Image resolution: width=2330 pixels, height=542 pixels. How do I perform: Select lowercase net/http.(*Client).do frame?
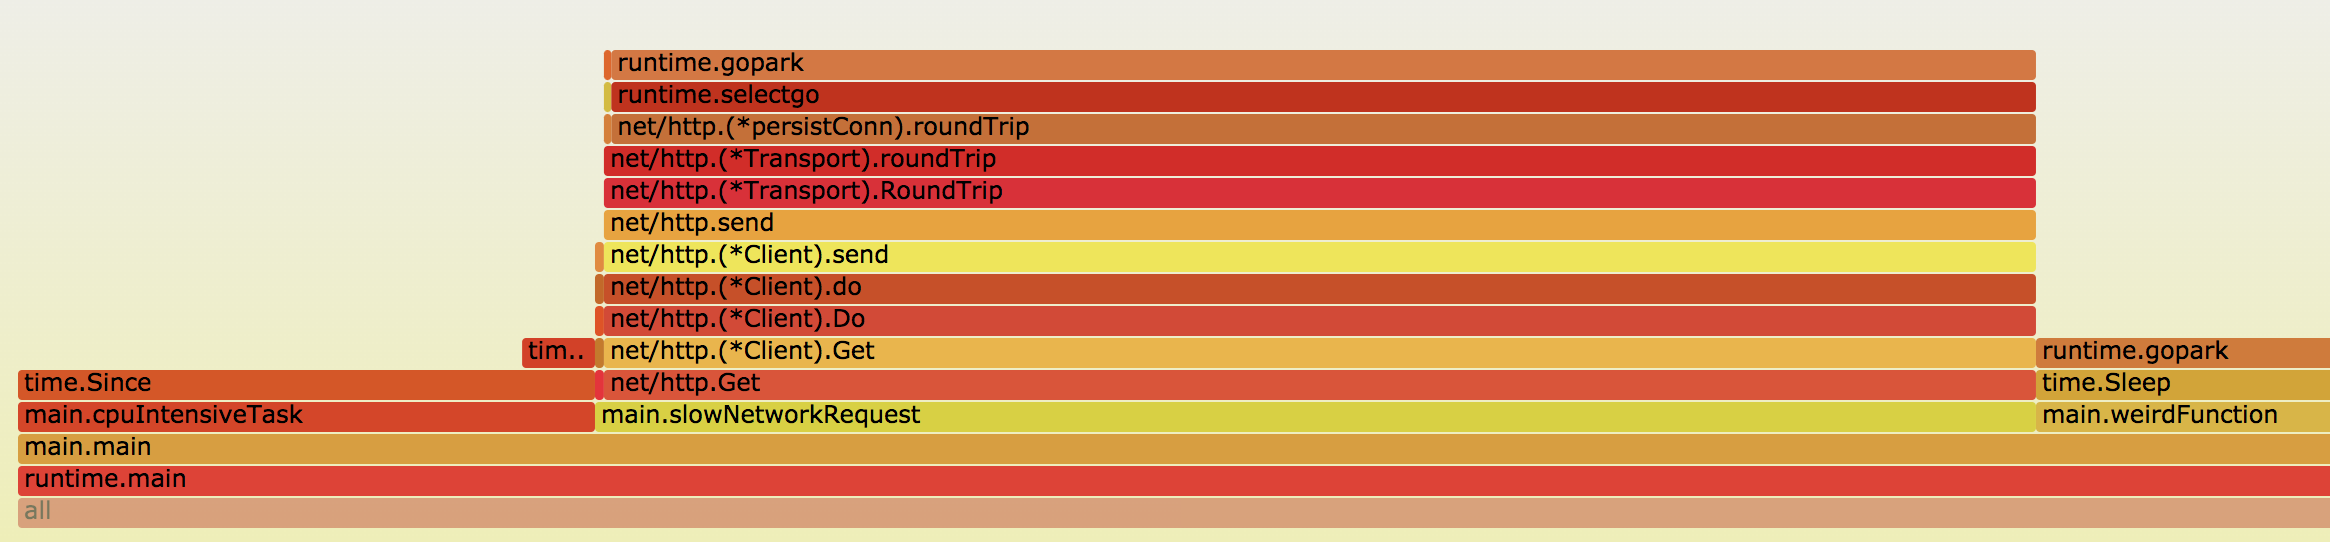(1320, 288)
